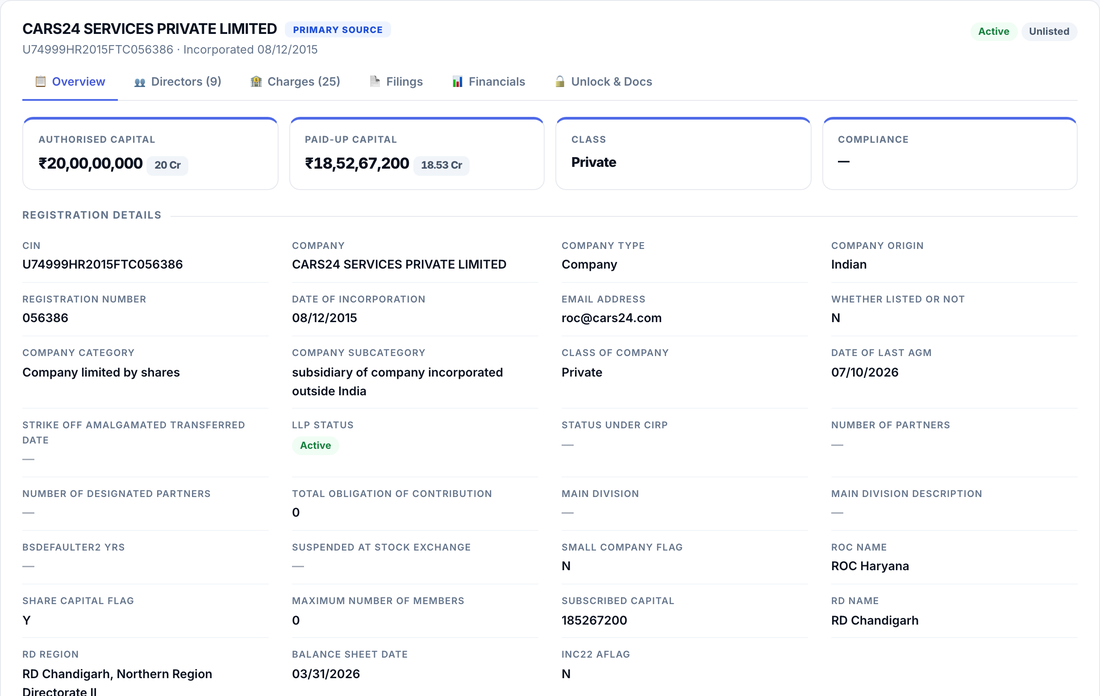Select the Class card showing Private
Viewport: 1100px width, 696px height.
pyautogui.click(x=683, y=154)
